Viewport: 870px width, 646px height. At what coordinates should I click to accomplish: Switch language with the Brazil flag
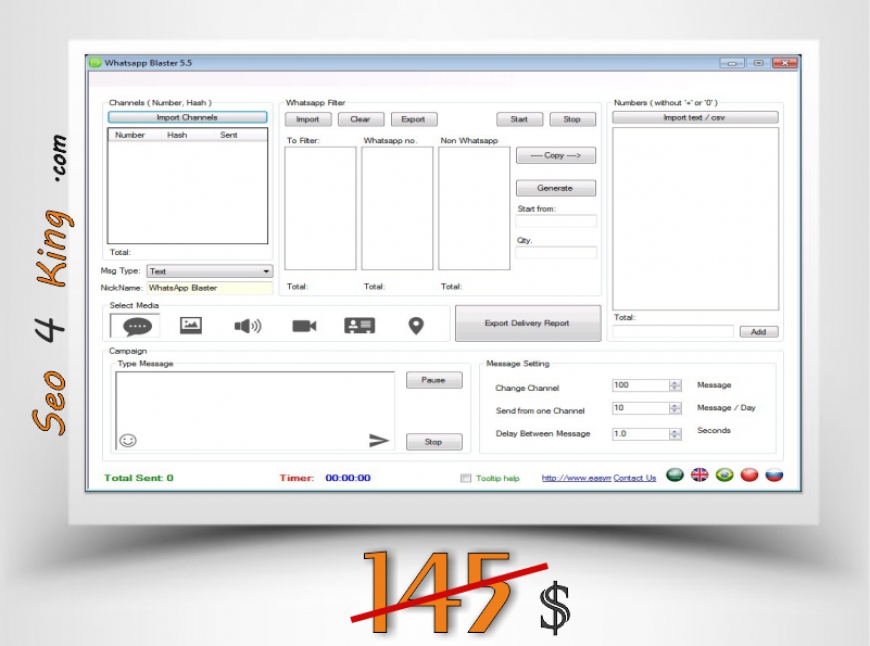coord(724,475)
